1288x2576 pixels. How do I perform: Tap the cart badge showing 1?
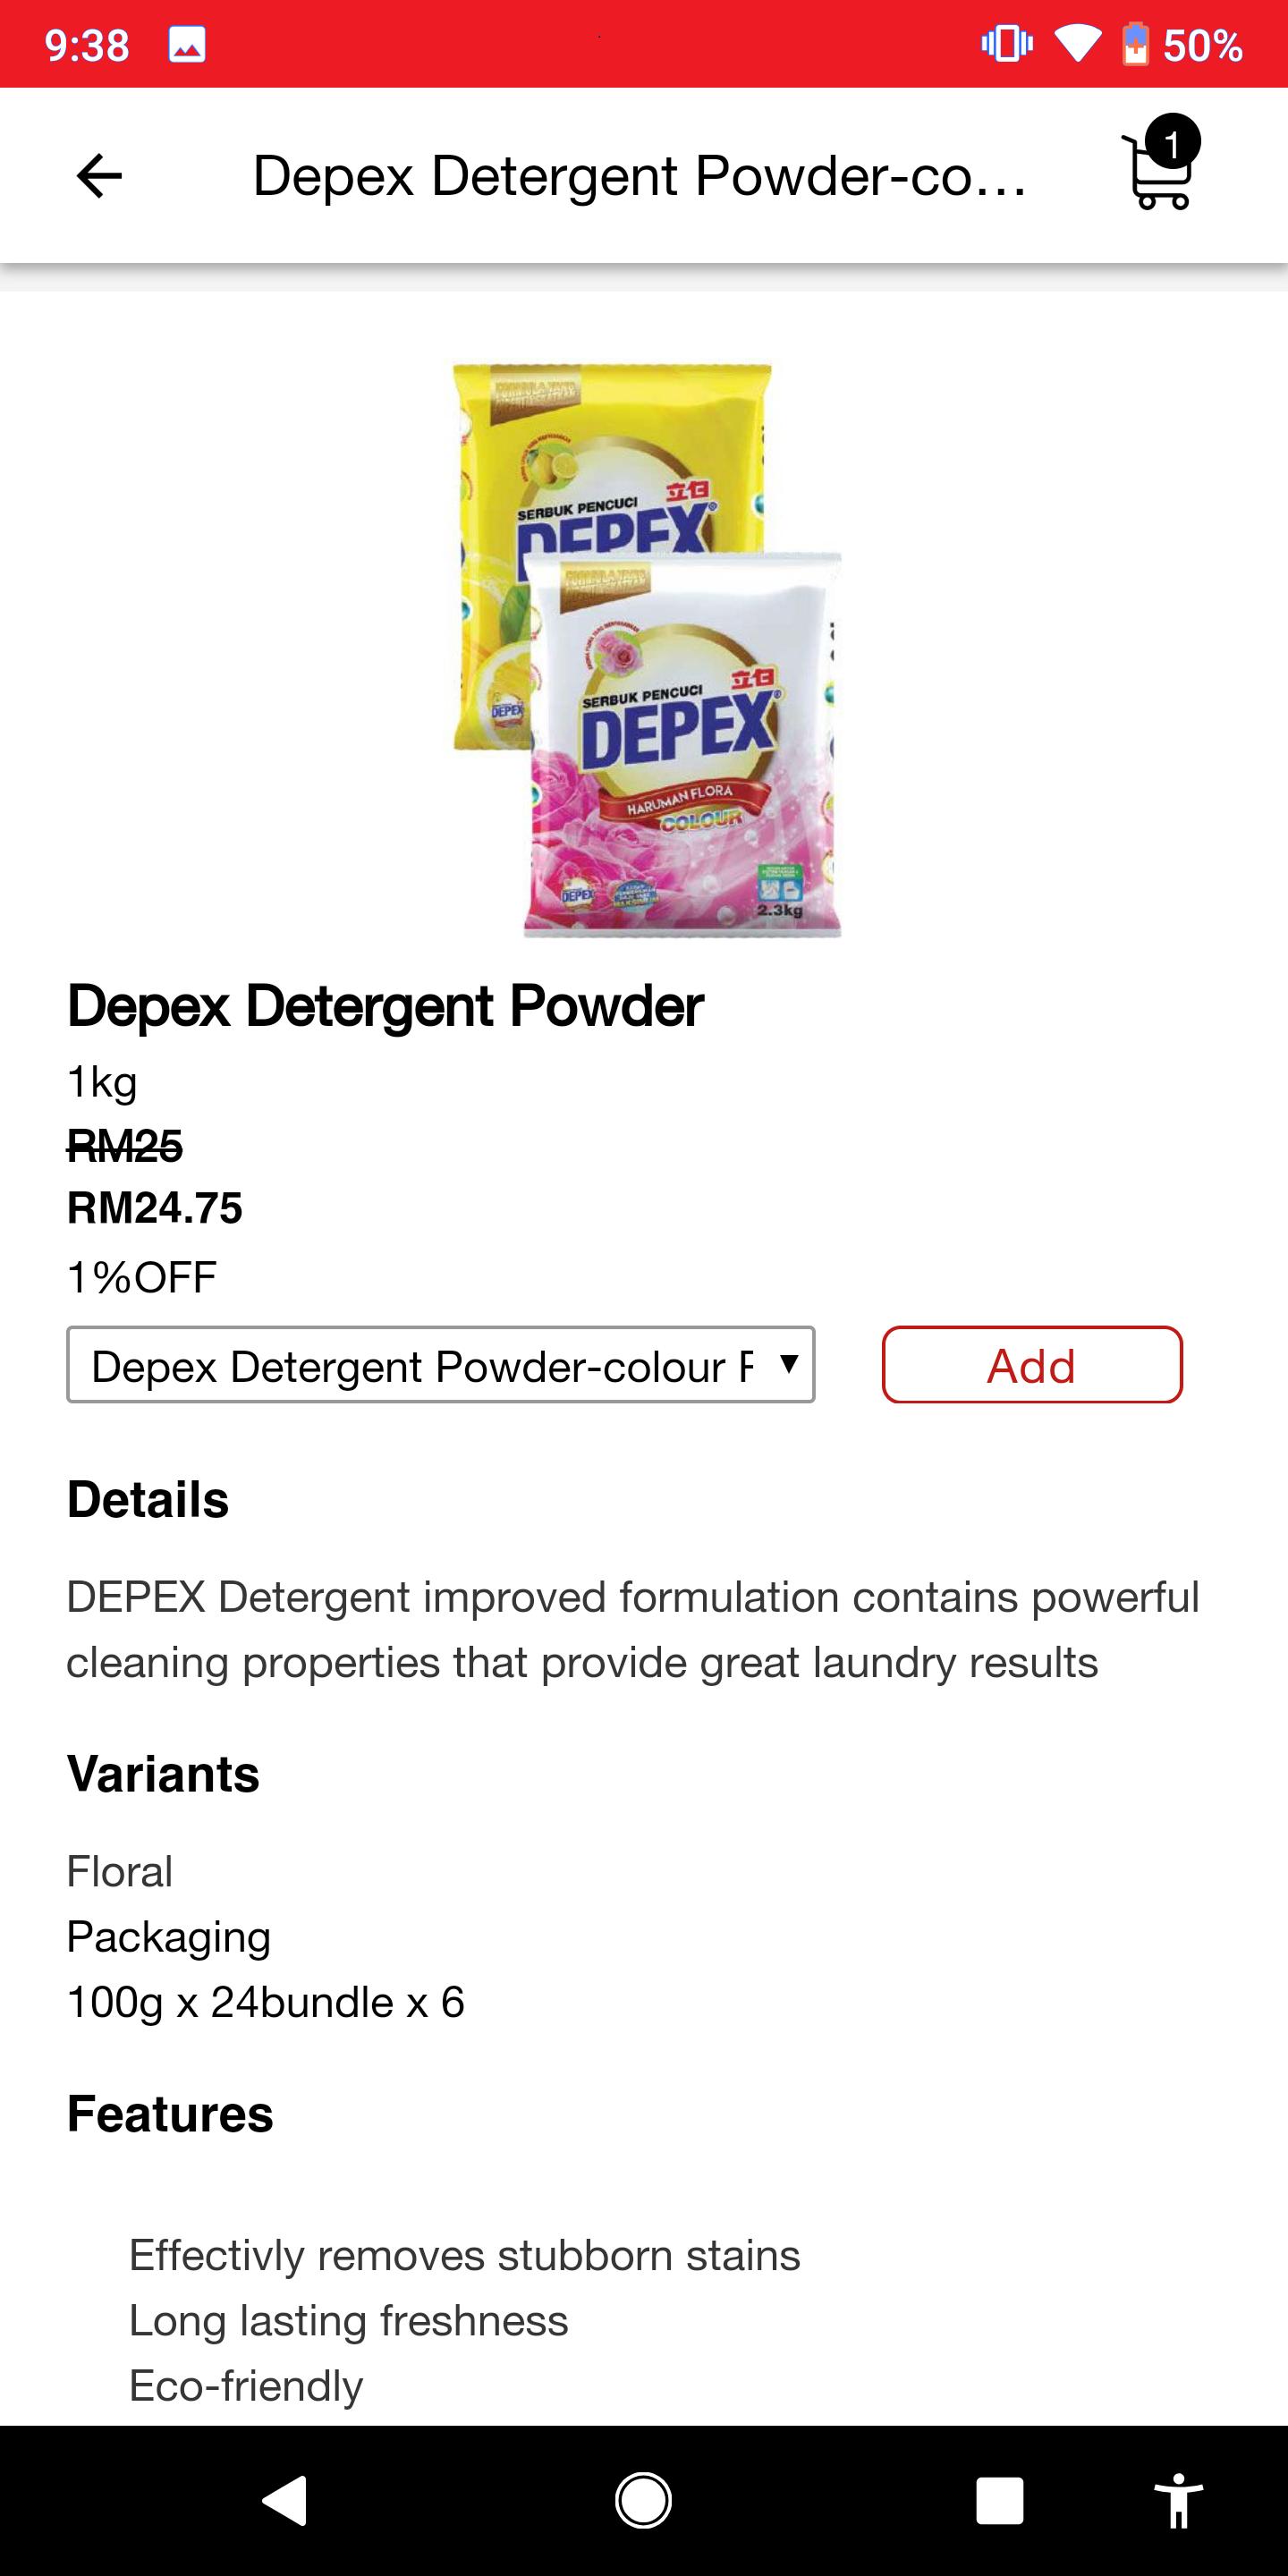tap(1171, 143)
